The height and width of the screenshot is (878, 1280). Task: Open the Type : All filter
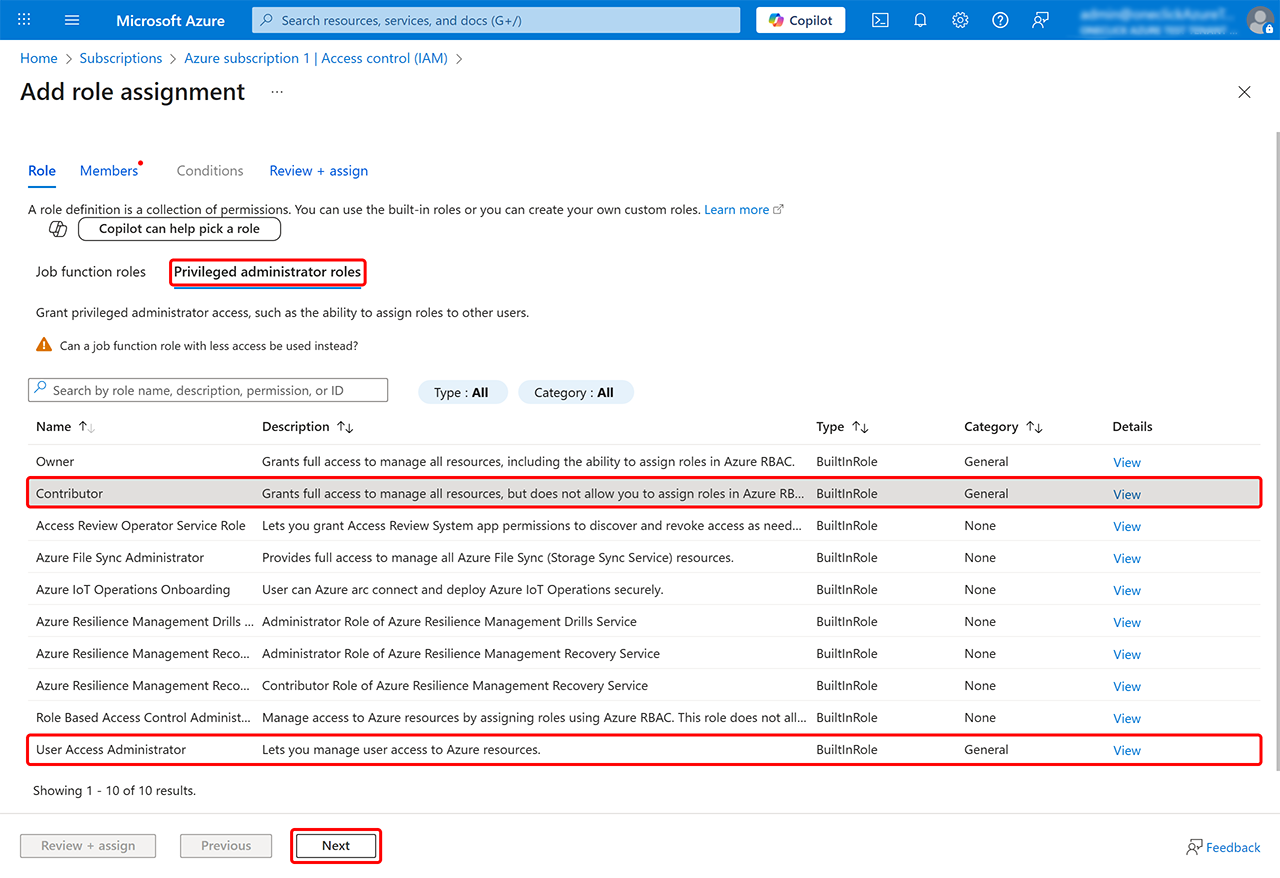coord(462,393)
